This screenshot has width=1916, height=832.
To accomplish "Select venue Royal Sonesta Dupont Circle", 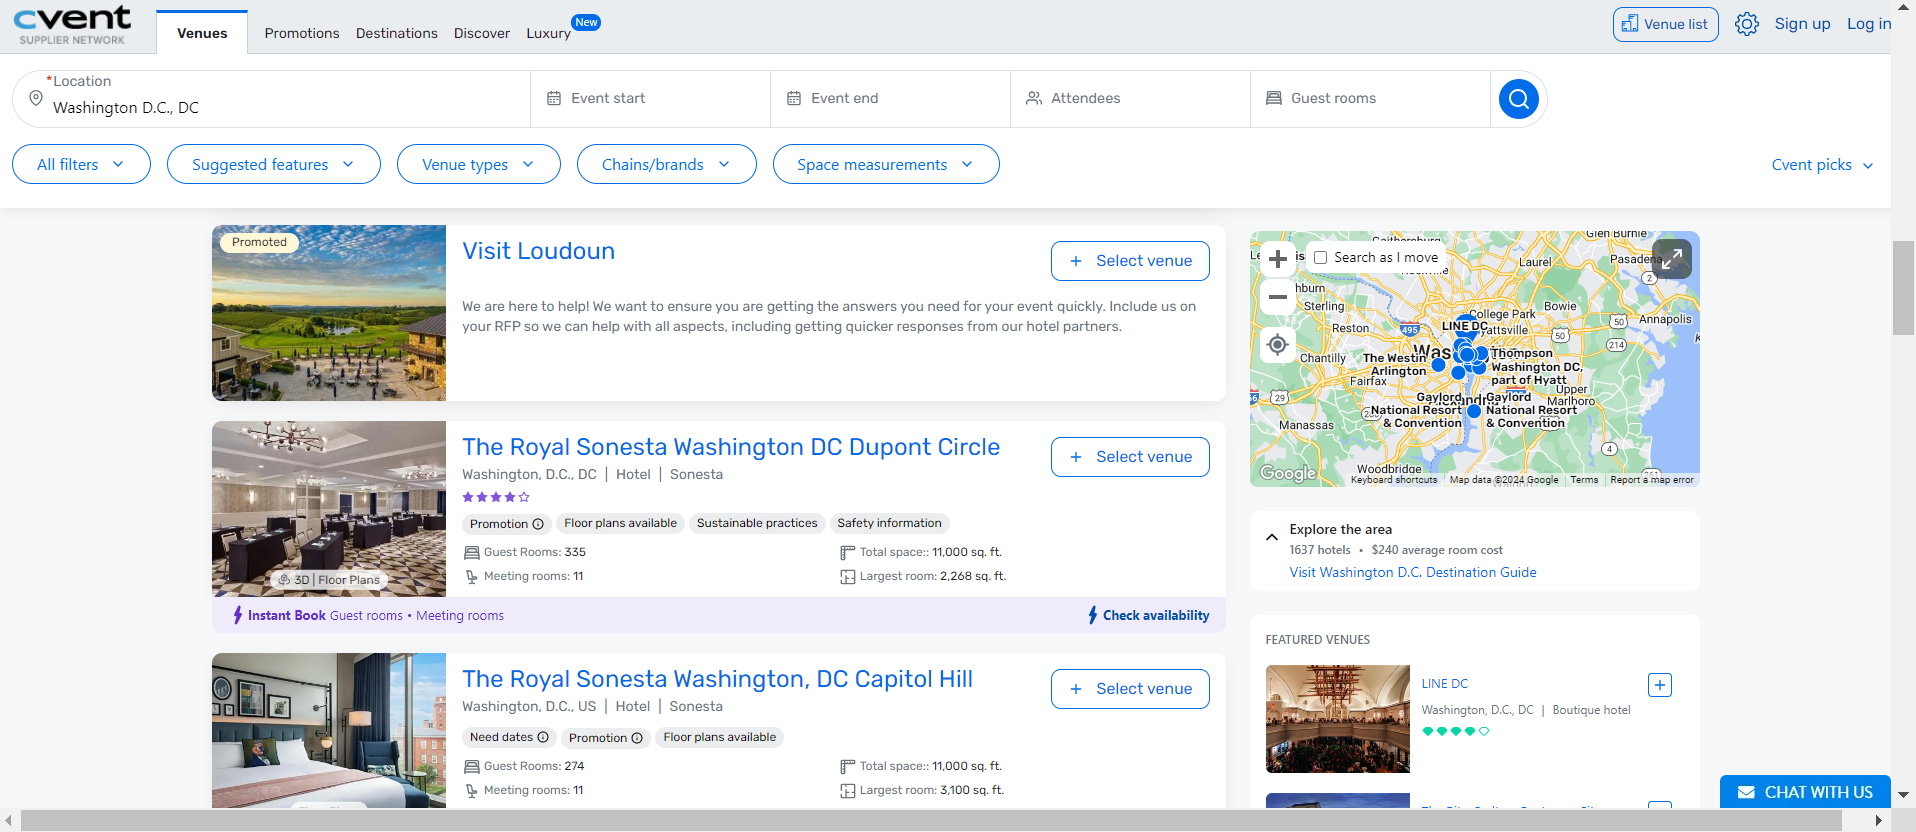I will tap(1130, 457).
